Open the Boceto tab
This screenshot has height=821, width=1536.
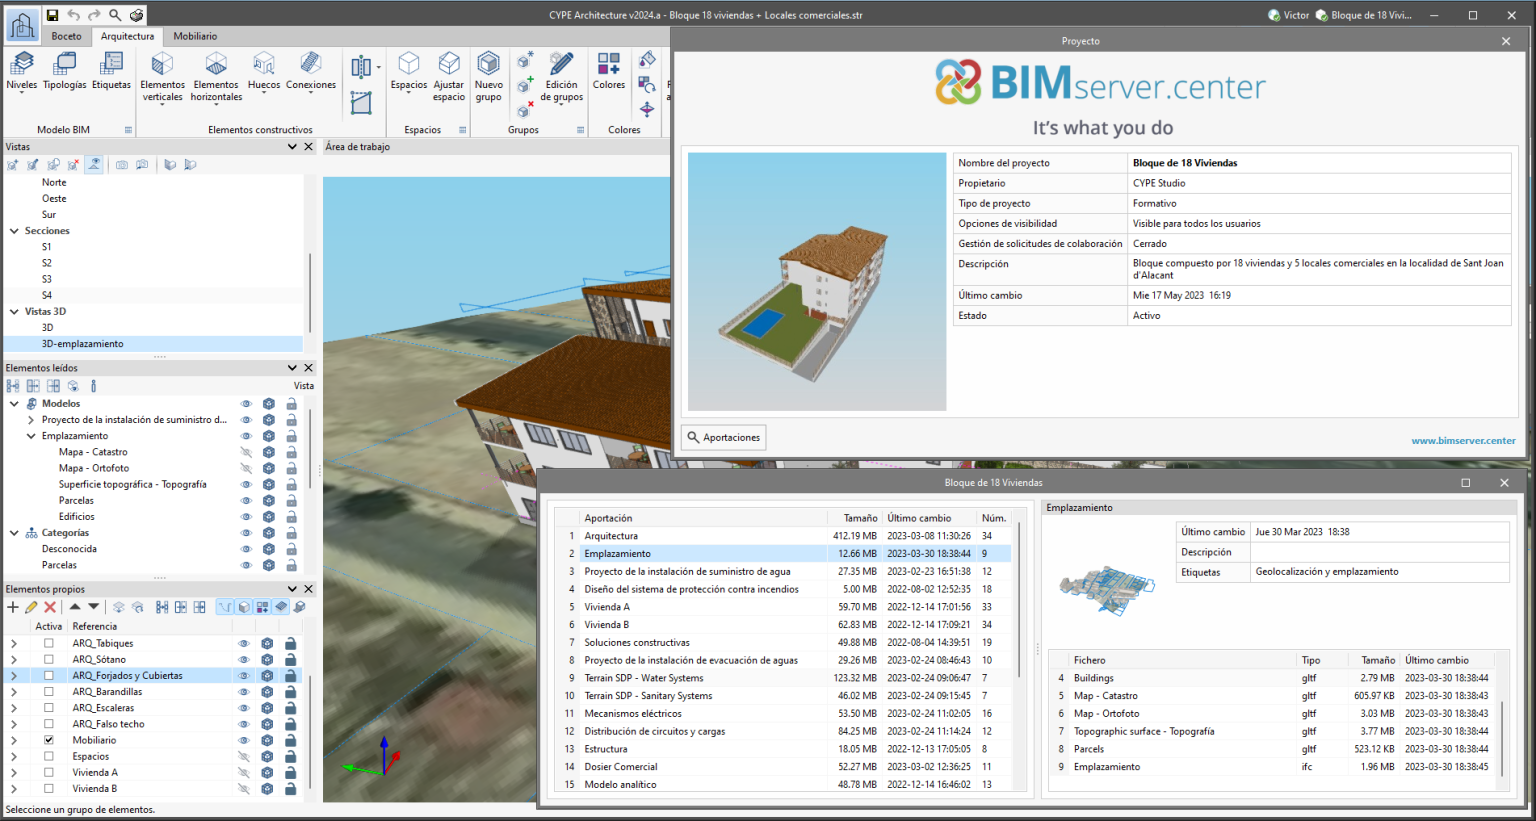click(x=66, y=36)
